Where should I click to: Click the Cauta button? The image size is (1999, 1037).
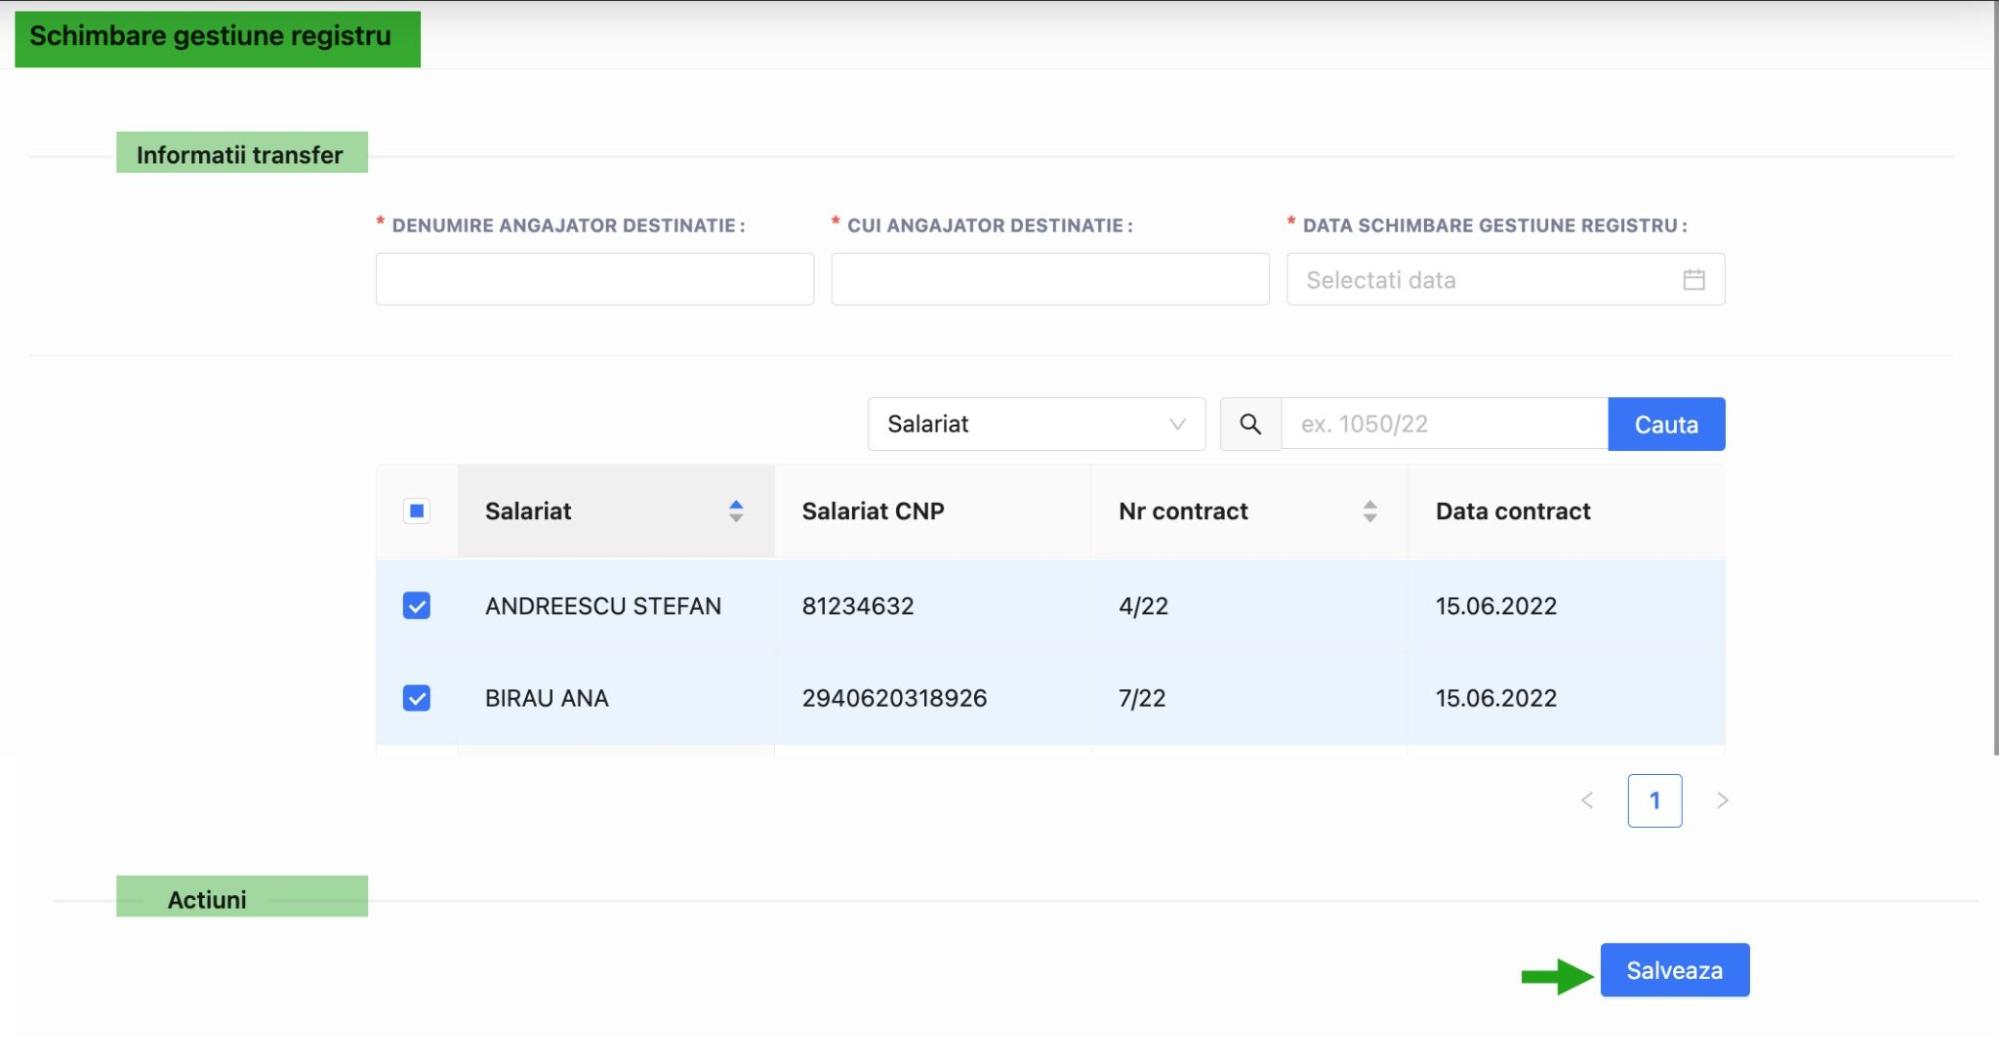pos(1666,424)
